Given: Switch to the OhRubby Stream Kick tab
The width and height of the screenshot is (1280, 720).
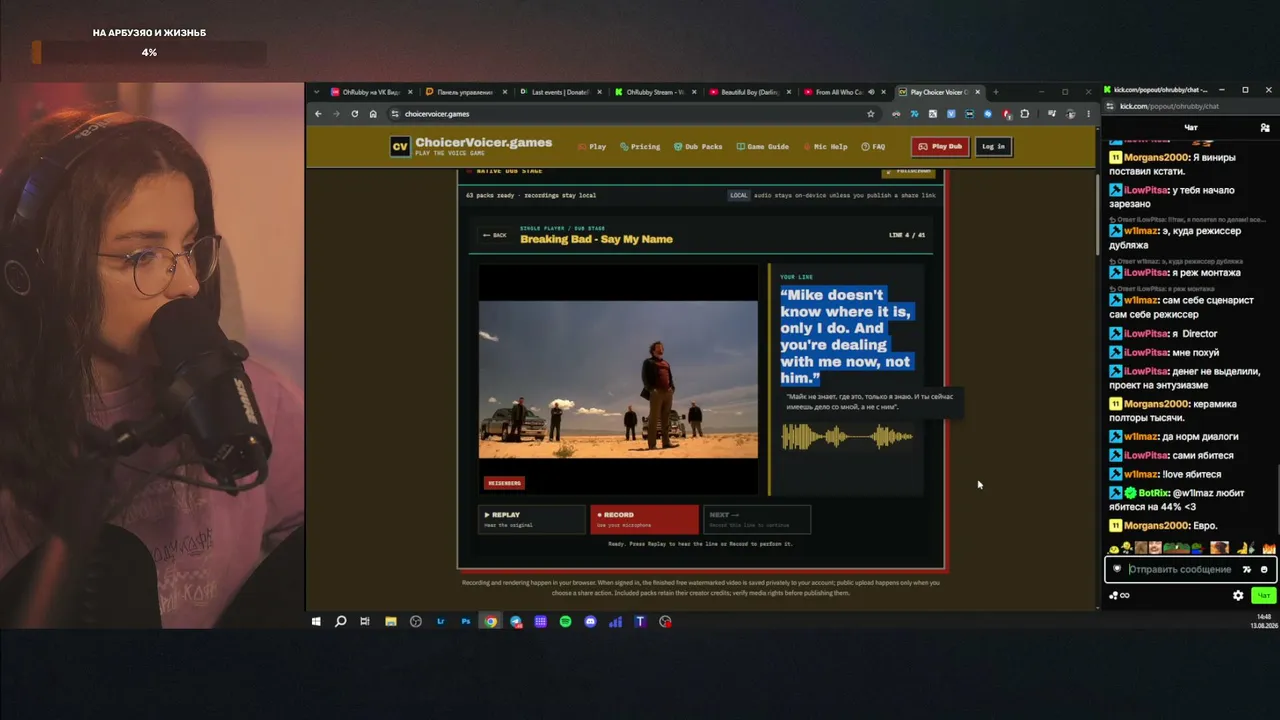Looking at the screenshot, I should [x=653, y=92].
